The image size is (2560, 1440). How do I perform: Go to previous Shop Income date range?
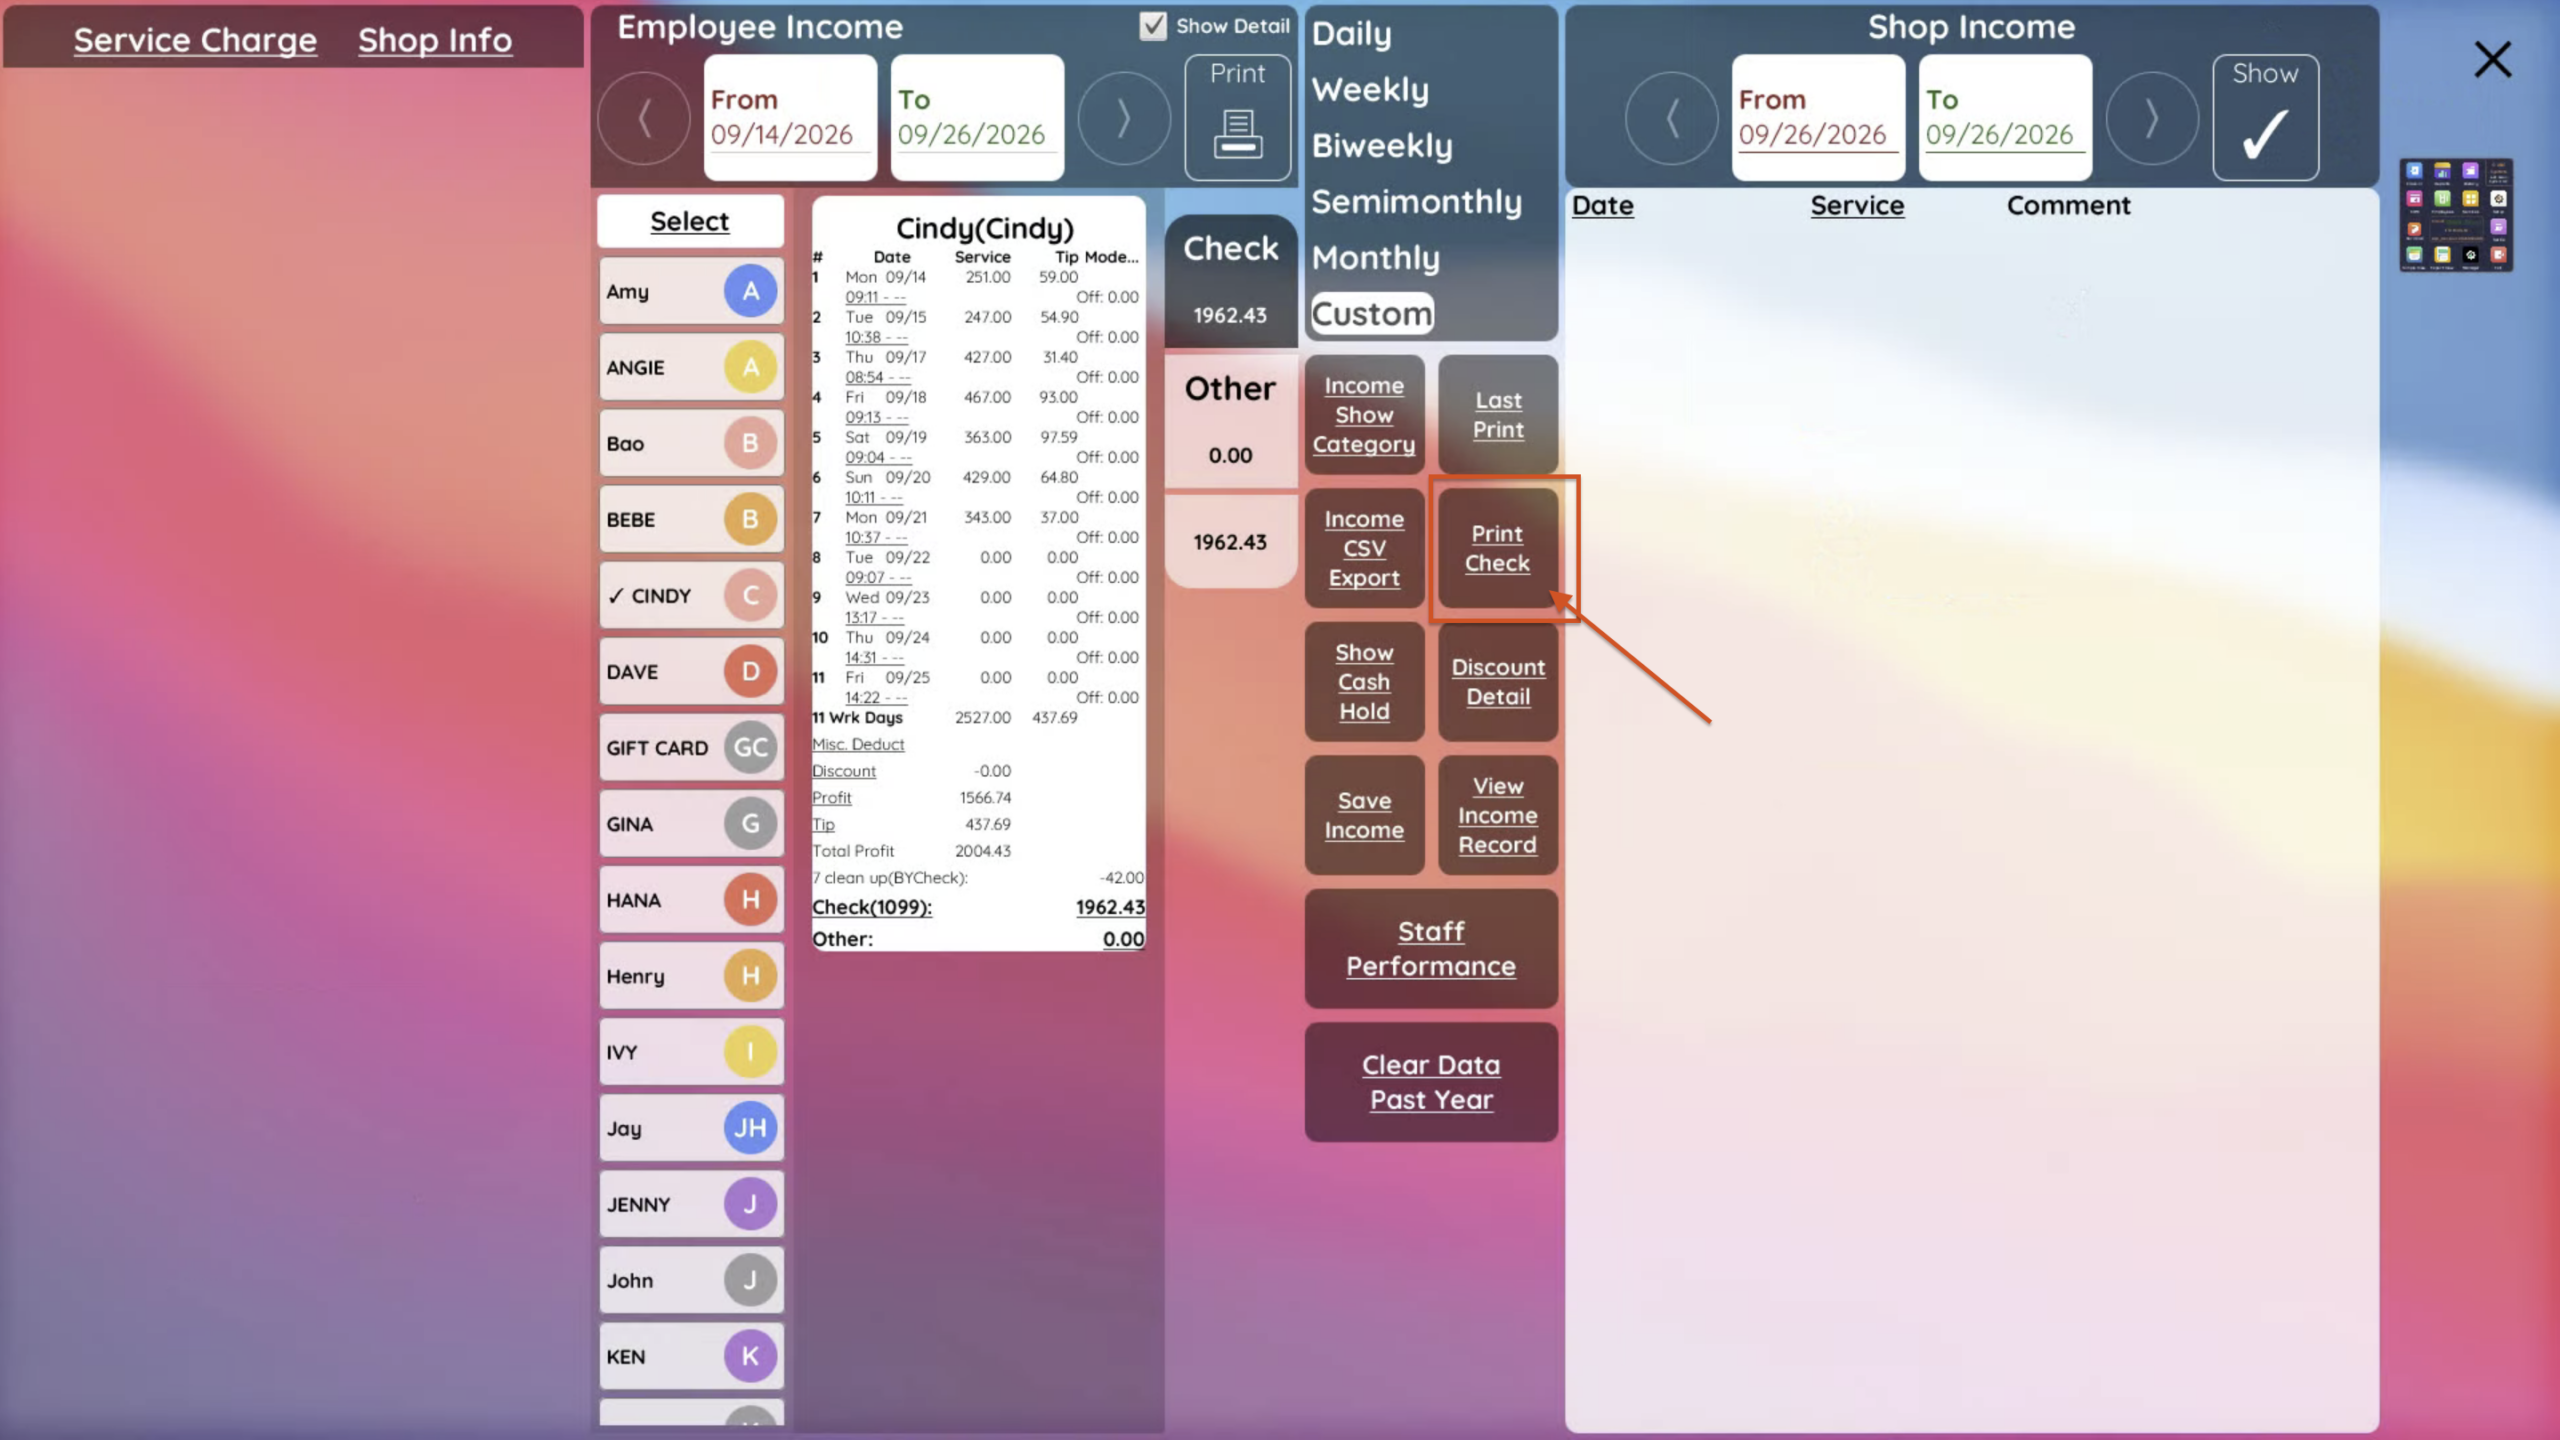pyautogui.click(x=1672, y=119)
